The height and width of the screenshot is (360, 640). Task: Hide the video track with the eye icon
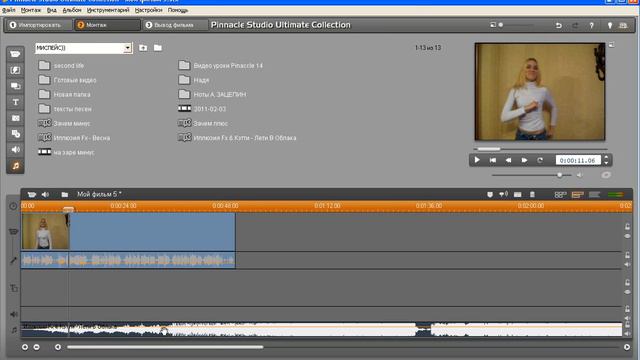point(627,236)
